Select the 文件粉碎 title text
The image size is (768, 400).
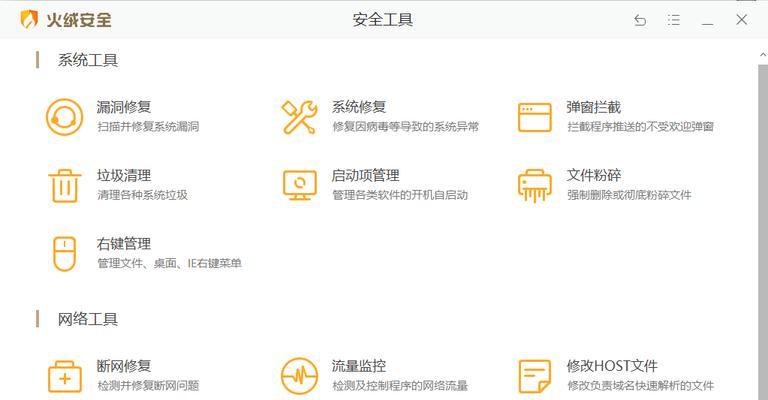coord(594,175)
